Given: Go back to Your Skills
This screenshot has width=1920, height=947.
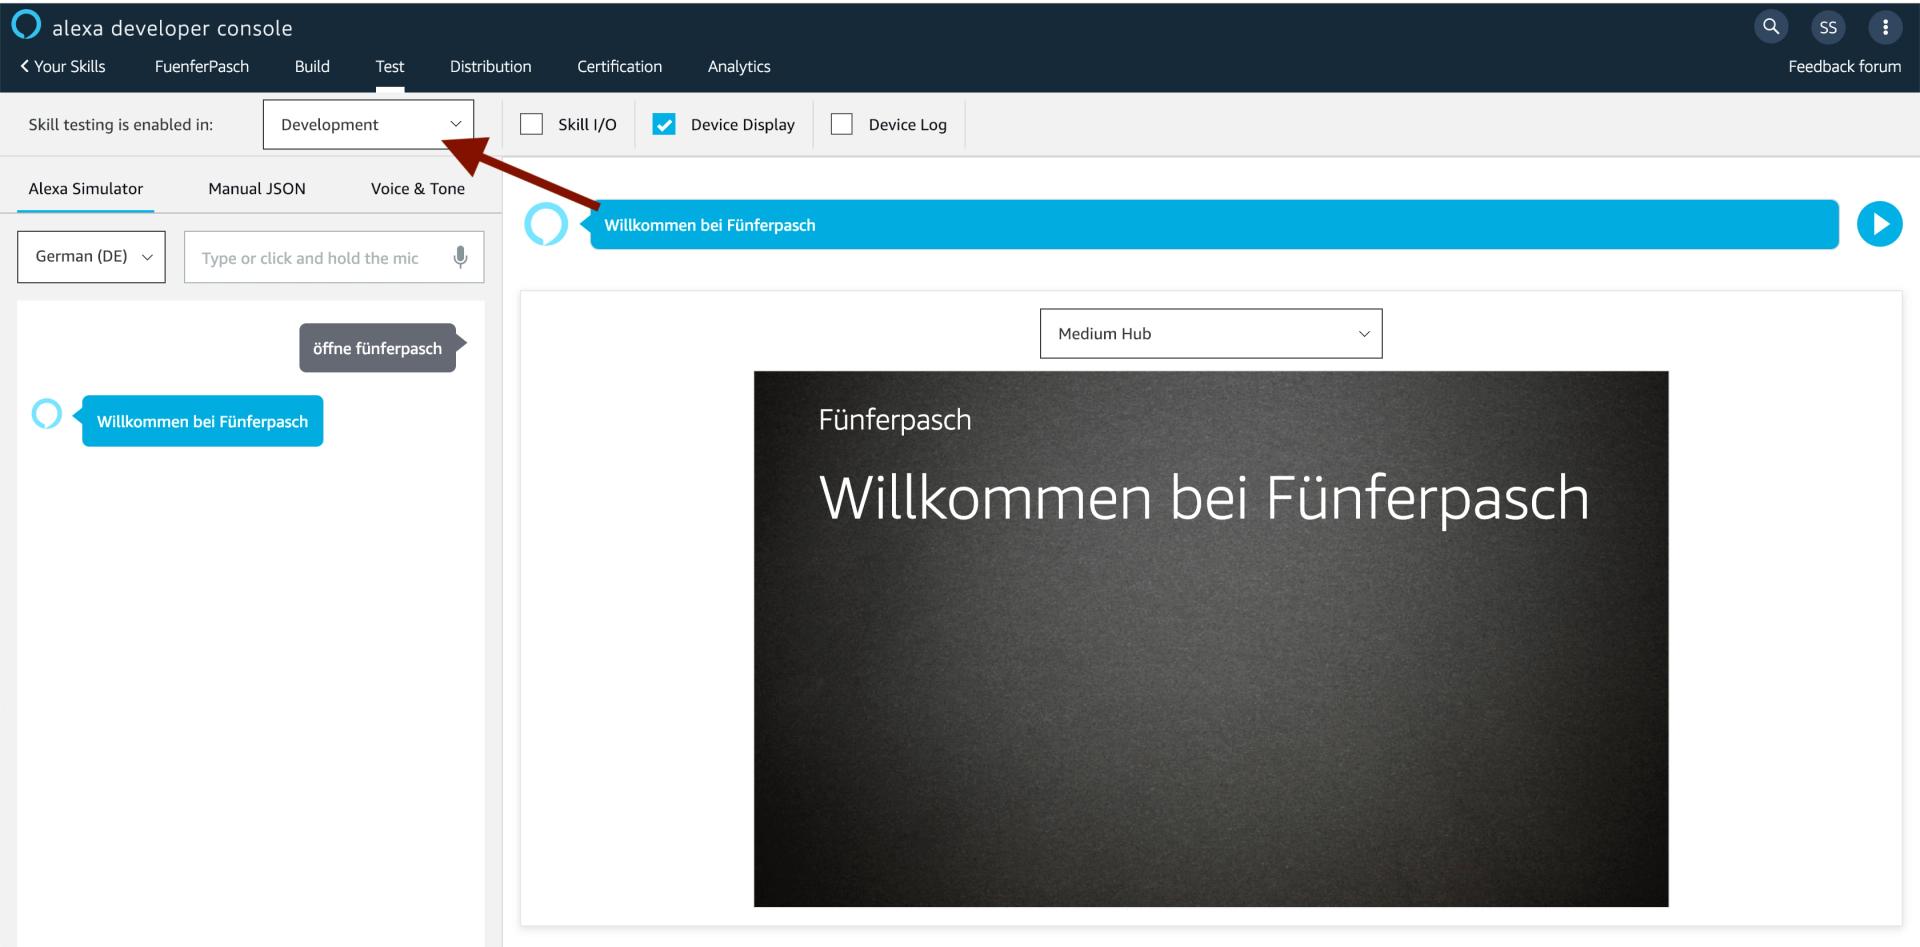Looking at the screenshot, I should click(63, 67).
